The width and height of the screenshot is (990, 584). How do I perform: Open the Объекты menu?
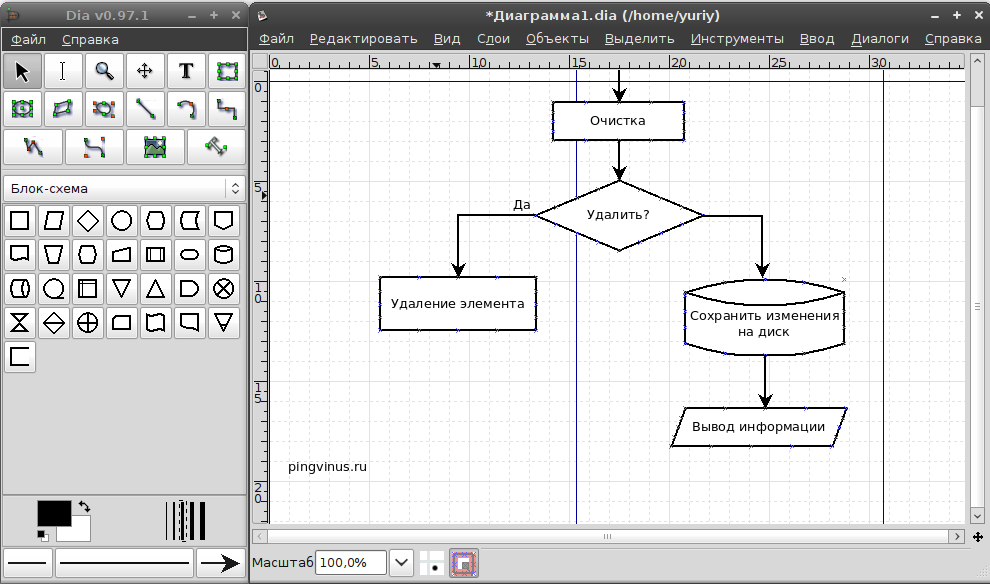coord(557,39)
